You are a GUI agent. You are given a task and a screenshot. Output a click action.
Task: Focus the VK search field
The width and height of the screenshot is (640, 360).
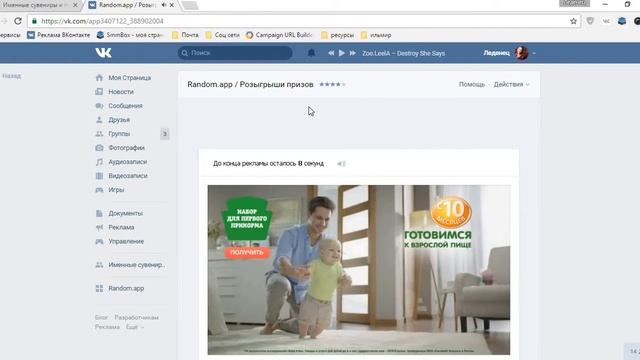coord(235,53)
